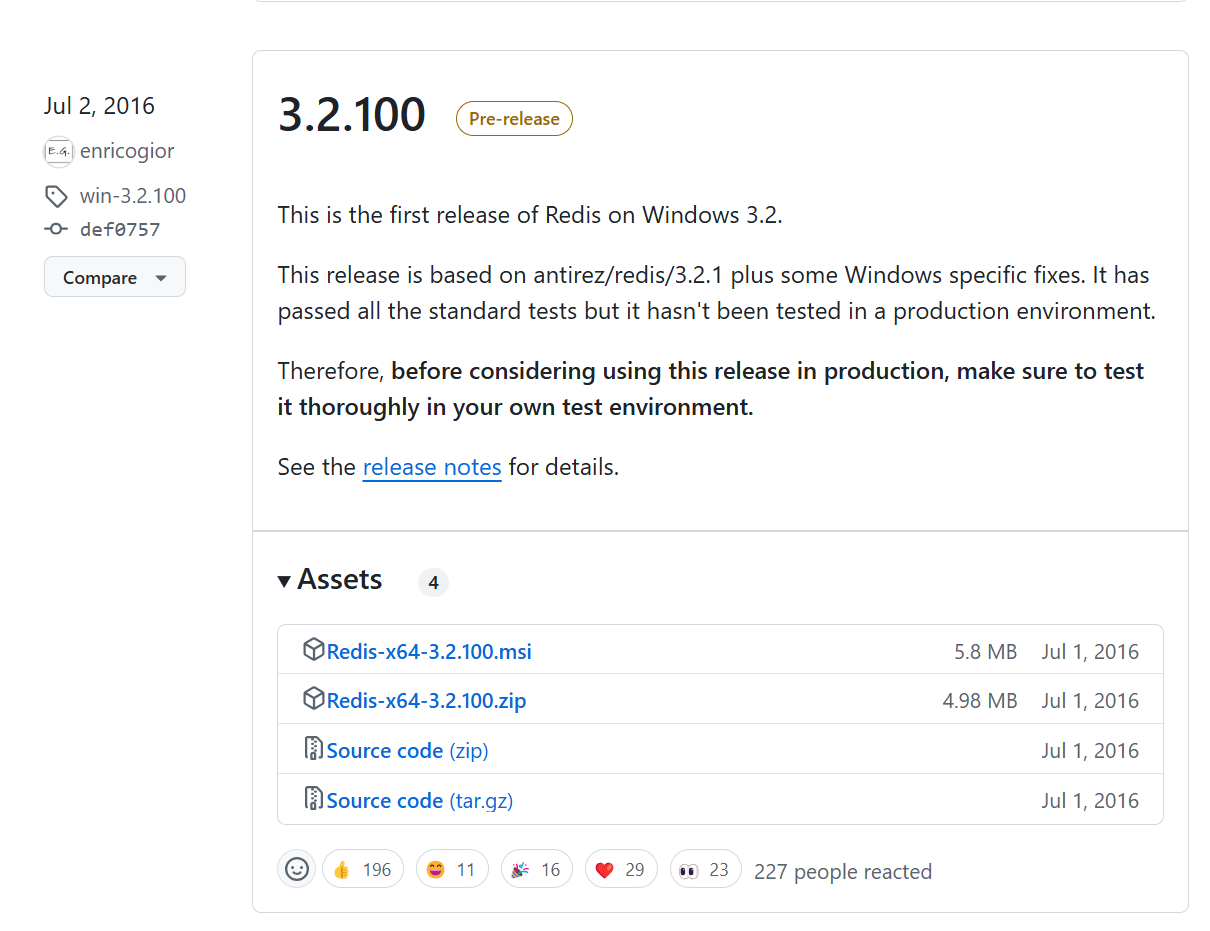The width and height of the screenshot is (1210, 931).
Task: Click the package icon beside Redis-x64-3.2.100.zip
Action: tap(313, 700)
